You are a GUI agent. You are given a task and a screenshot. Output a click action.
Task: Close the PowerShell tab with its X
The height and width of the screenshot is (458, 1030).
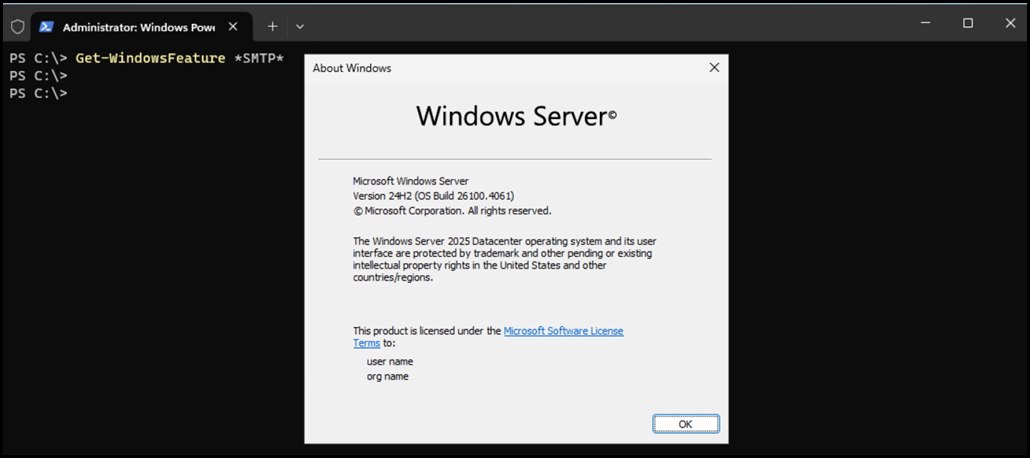pos(233,27)
